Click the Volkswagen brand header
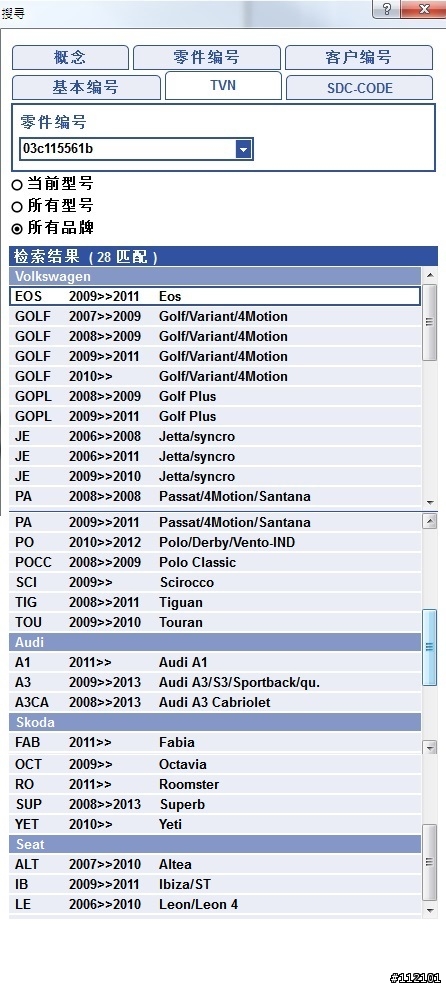 [x=215, y=277]
